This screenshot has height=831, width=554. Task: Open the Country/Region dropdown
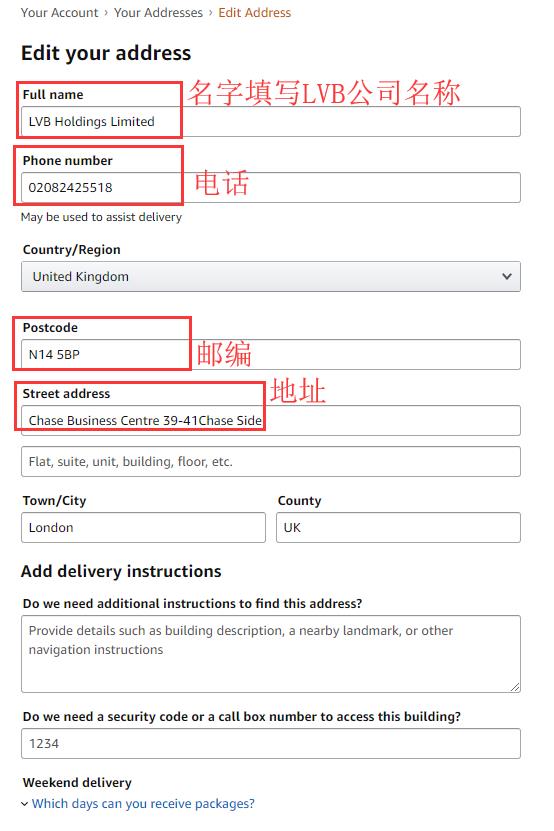tap(270, 276)
